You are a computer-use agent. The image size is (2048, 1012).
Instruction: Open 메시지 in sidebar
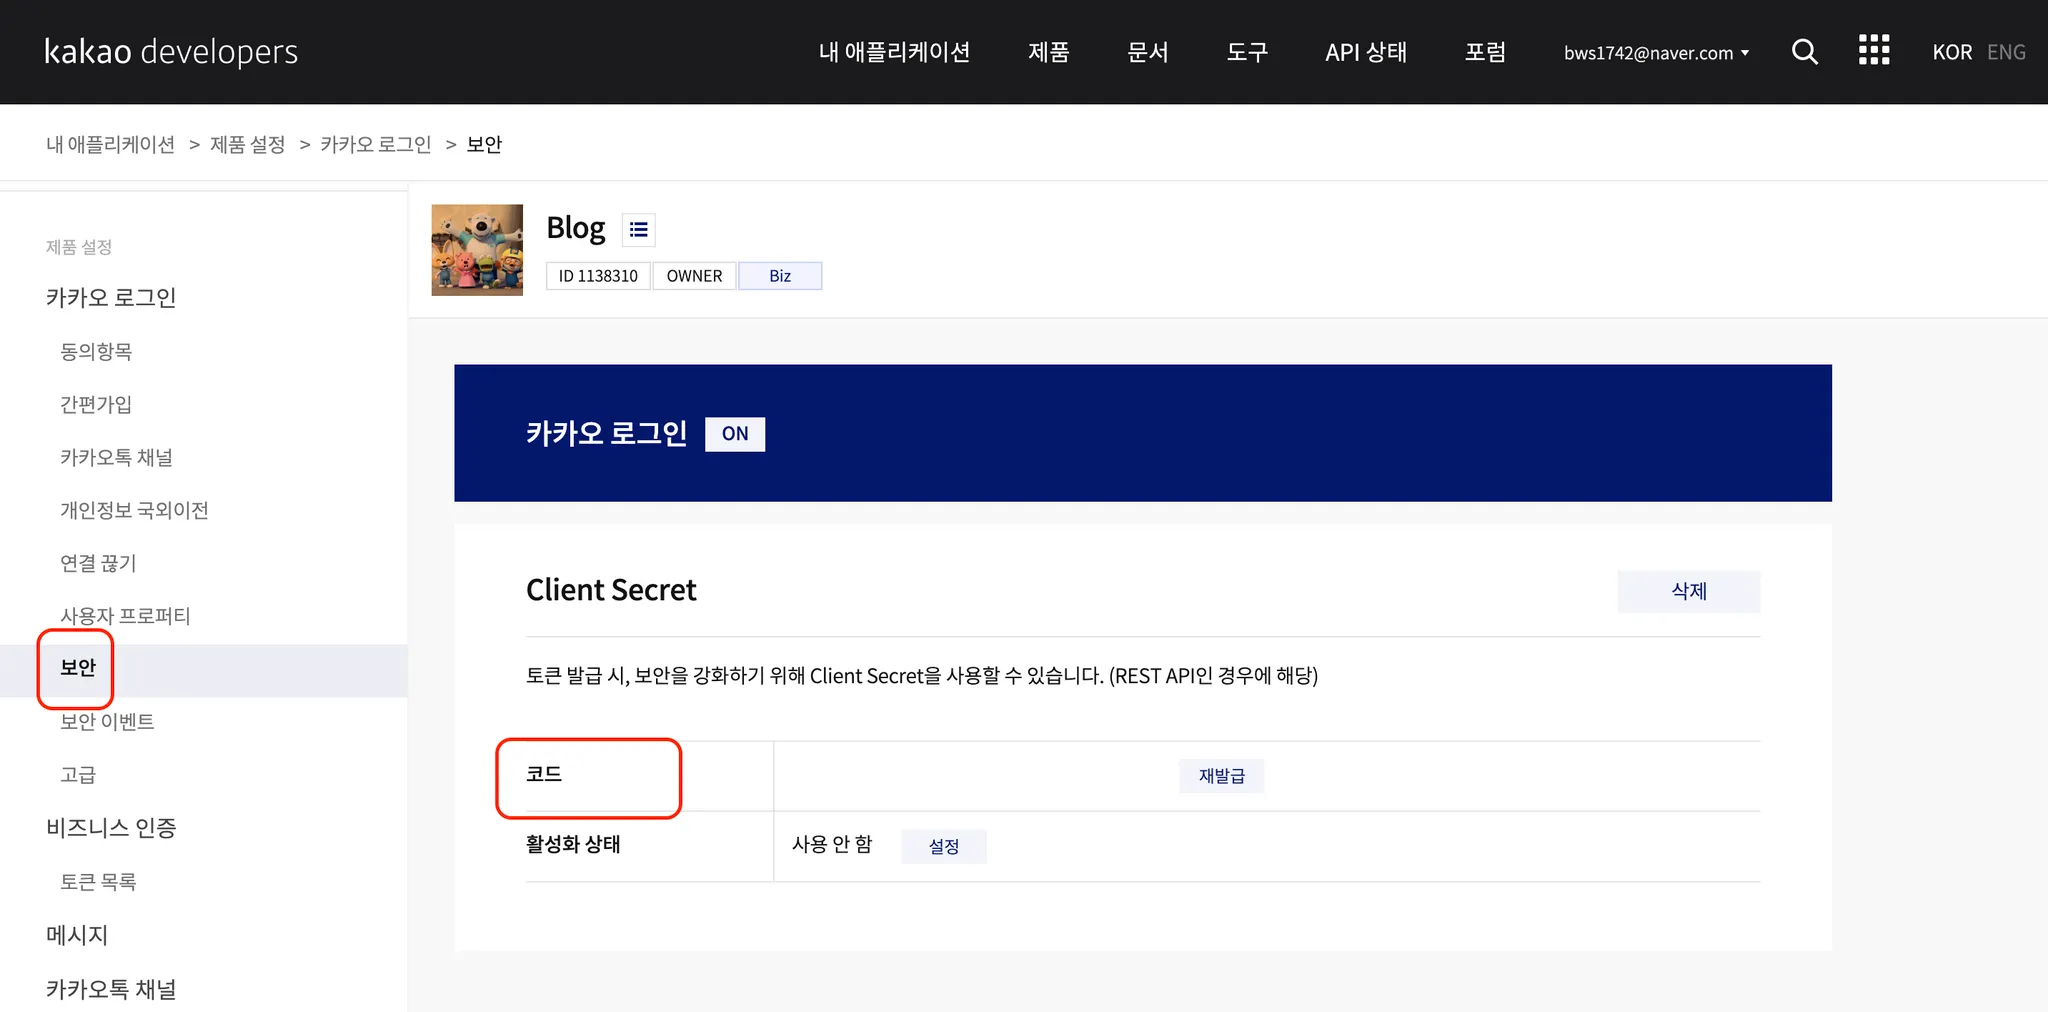click(77, 935)
